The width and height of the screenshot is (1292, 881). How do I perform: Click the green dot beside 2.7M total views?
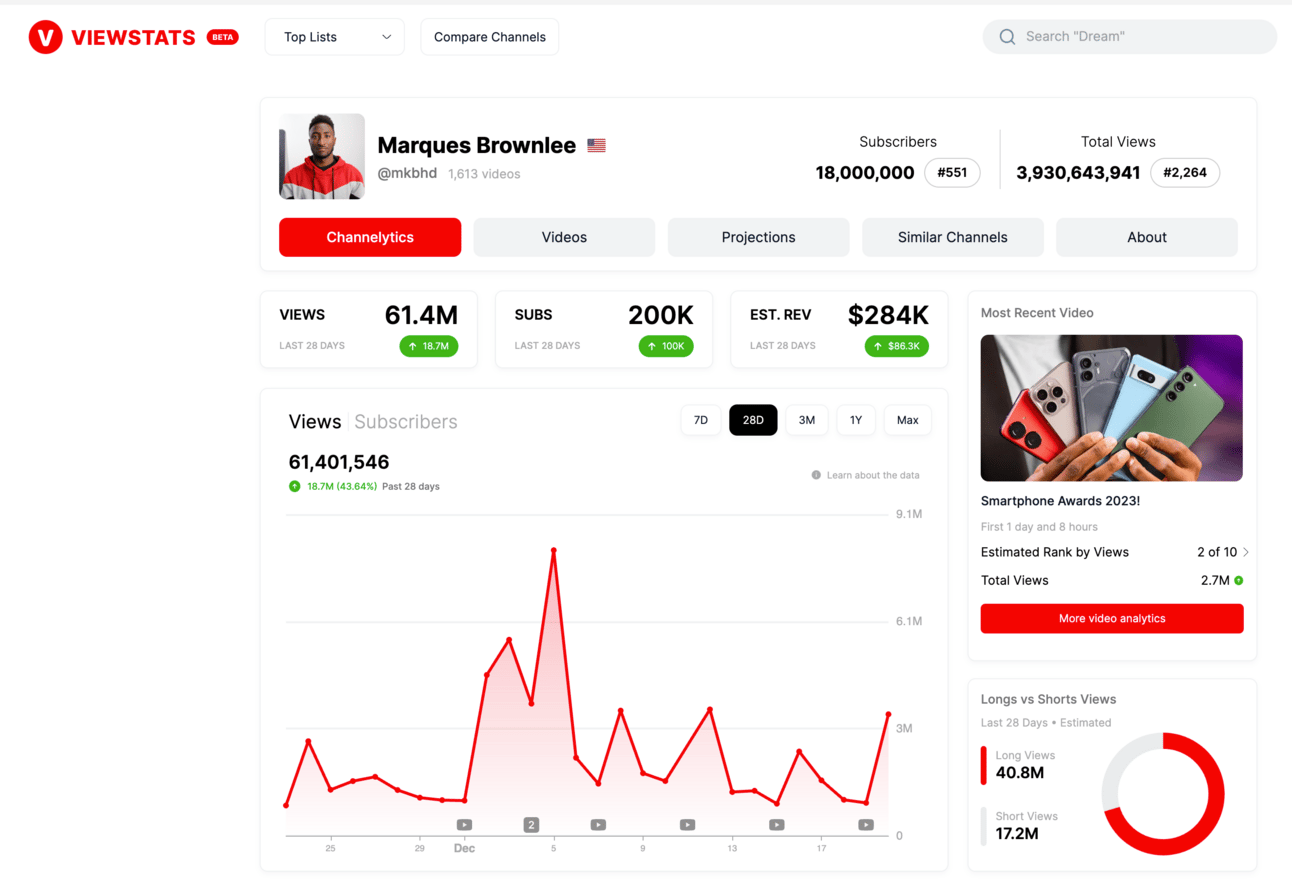click(1239, 580)
